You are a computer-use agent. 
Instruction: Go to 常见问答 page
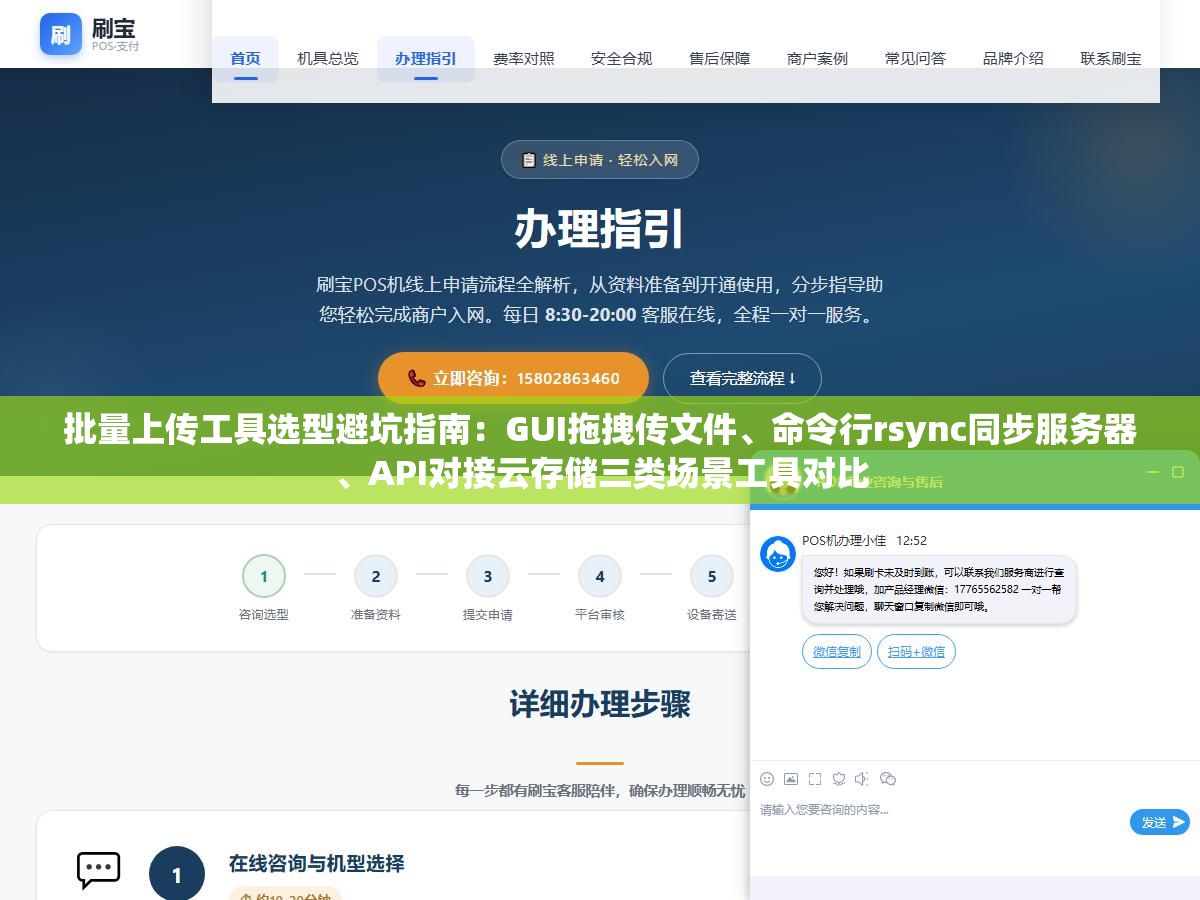[x=916, y=58]
